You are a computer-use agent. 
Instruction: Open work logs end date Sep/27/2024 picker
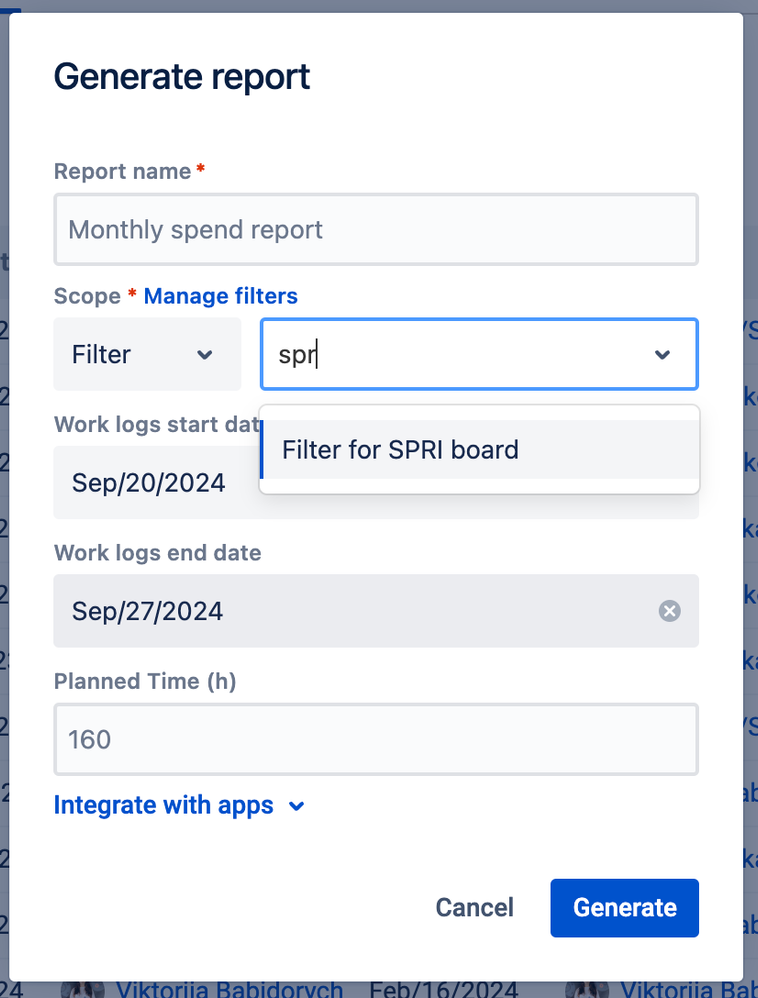[x=350, y=611]
